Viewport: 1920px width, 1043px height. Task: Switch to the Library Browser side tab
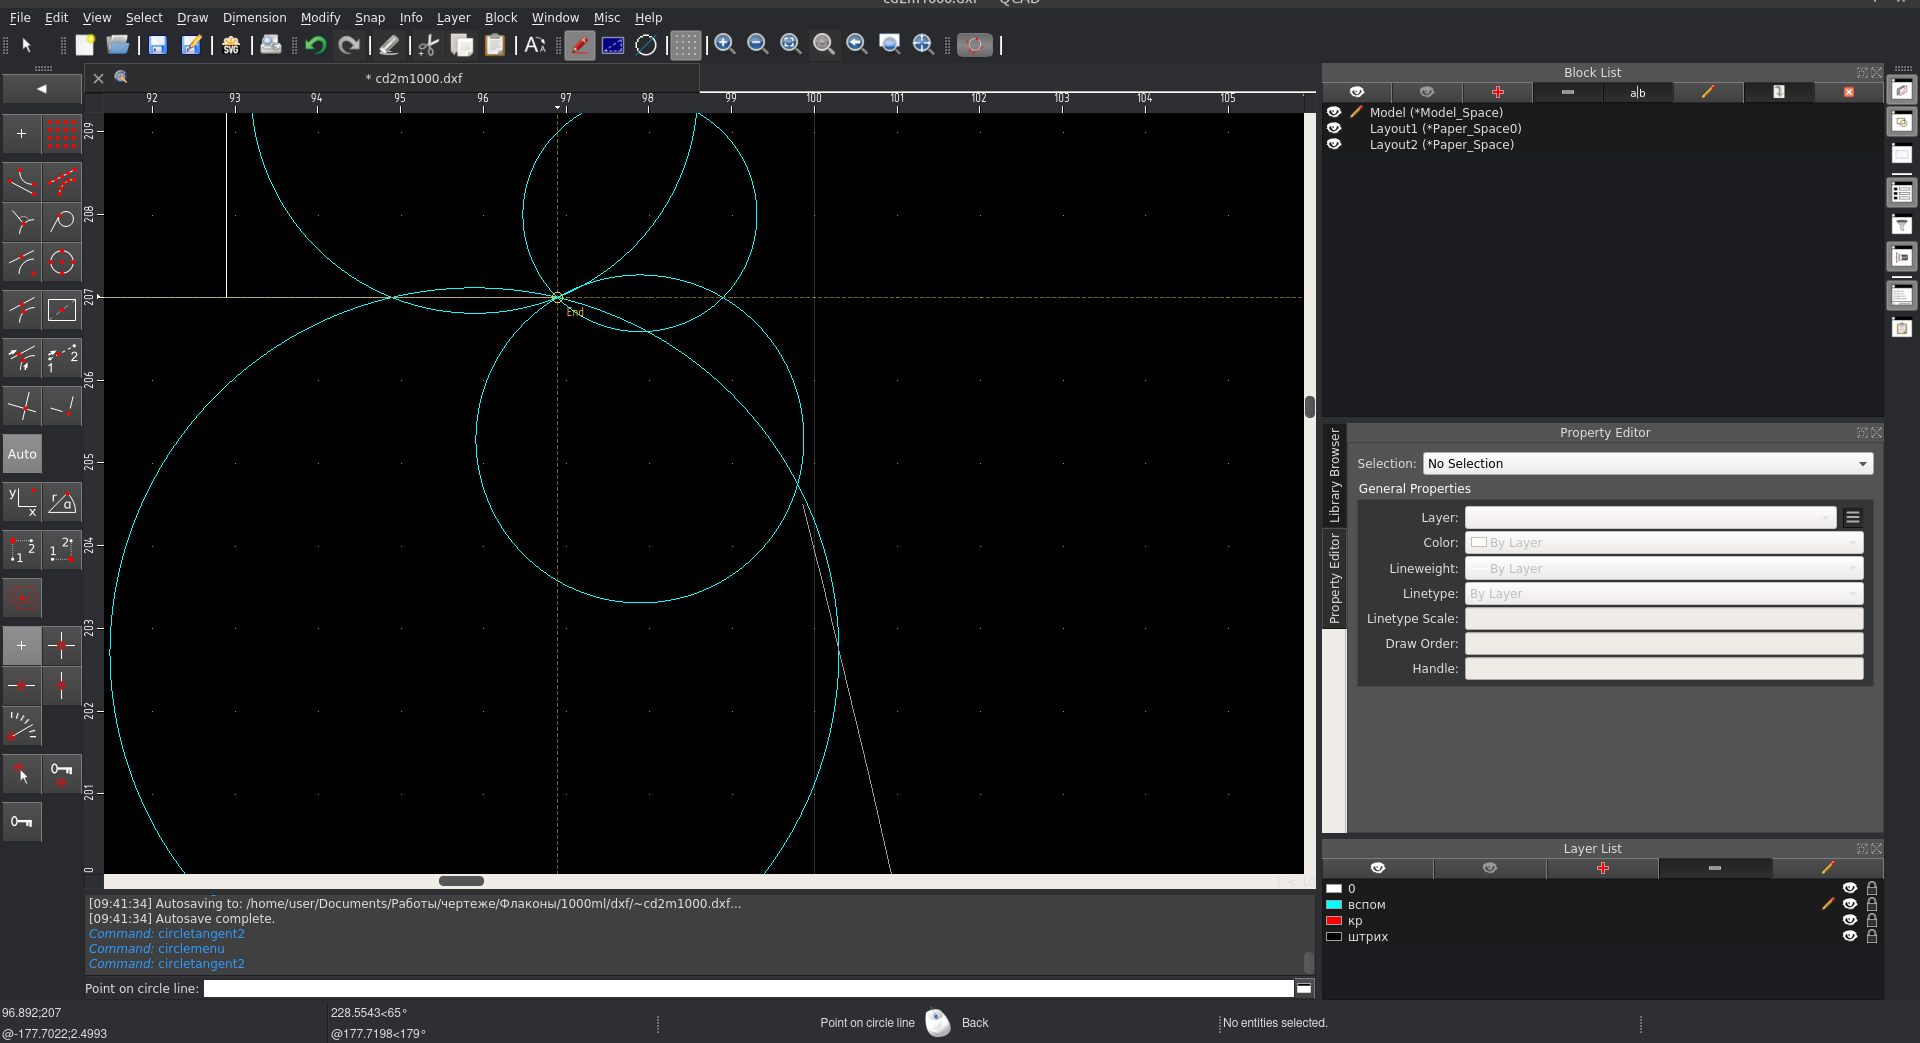pyautogui.click(x=1334, y=475)
